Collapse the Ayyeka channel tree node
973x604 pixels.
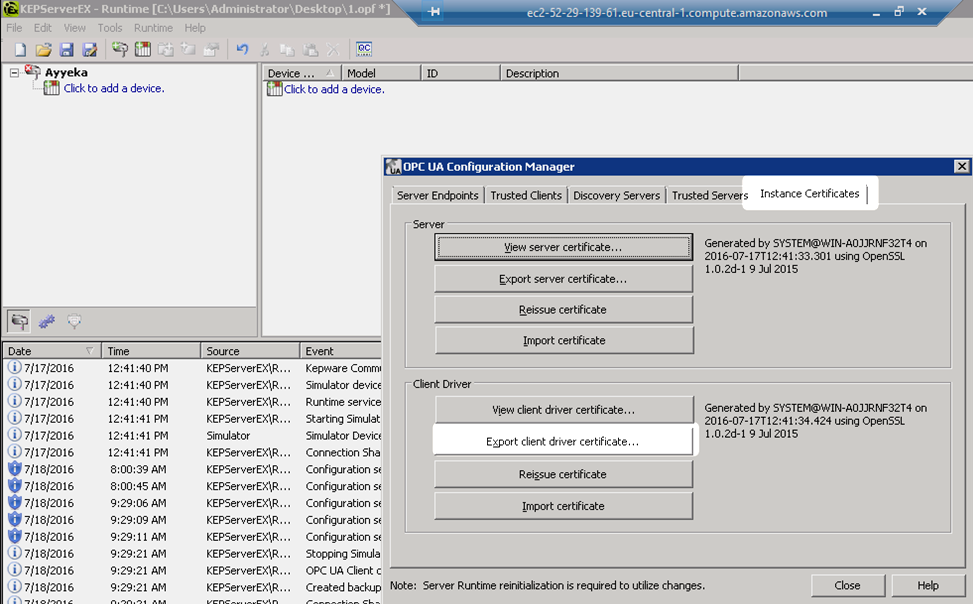pyautogui.click(x=14, y=73)
